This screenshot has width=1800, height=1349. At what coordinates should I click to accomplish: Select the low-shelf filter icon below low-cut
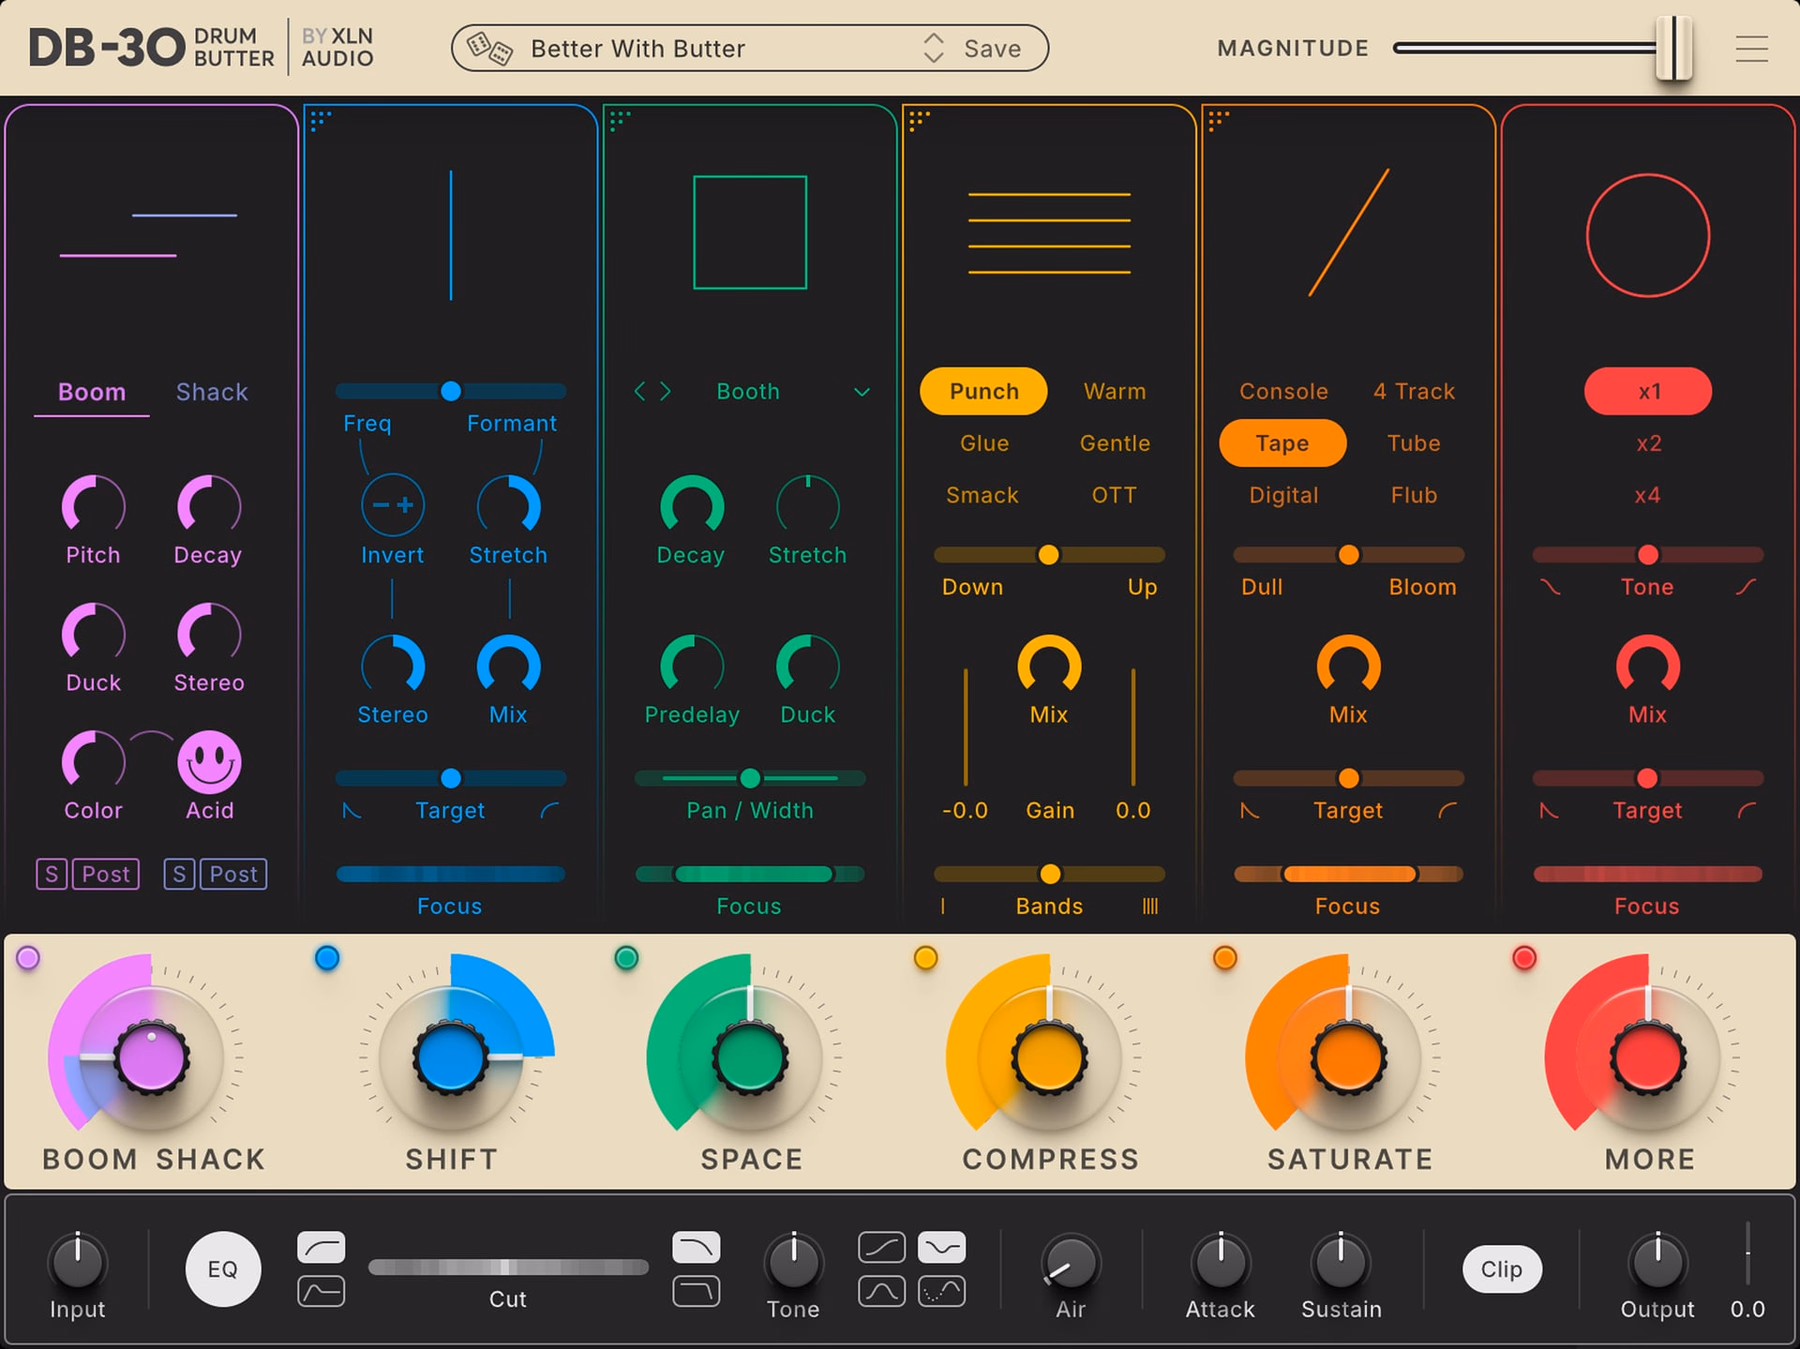321,1291
